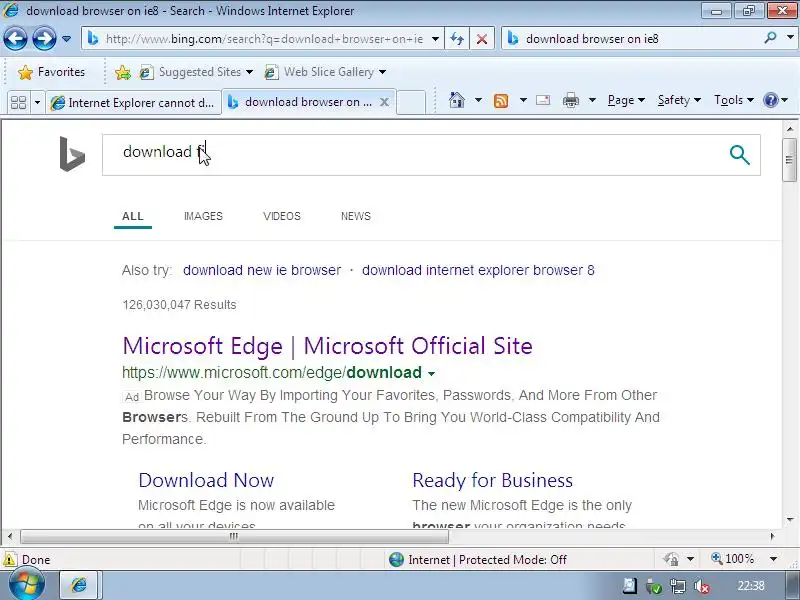
Task: Open the Help question mark menu
Action: pos(775,100)
